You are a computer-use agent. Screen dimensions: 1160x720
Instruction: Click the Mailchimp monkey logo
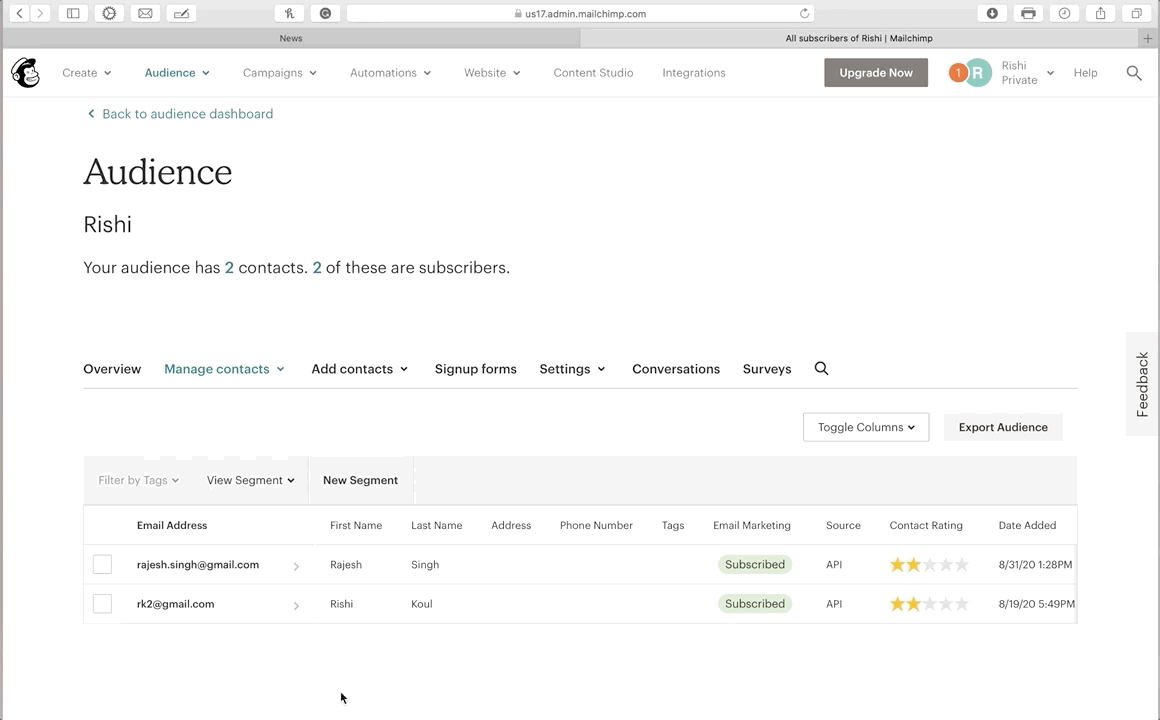[x=25, y=73]
